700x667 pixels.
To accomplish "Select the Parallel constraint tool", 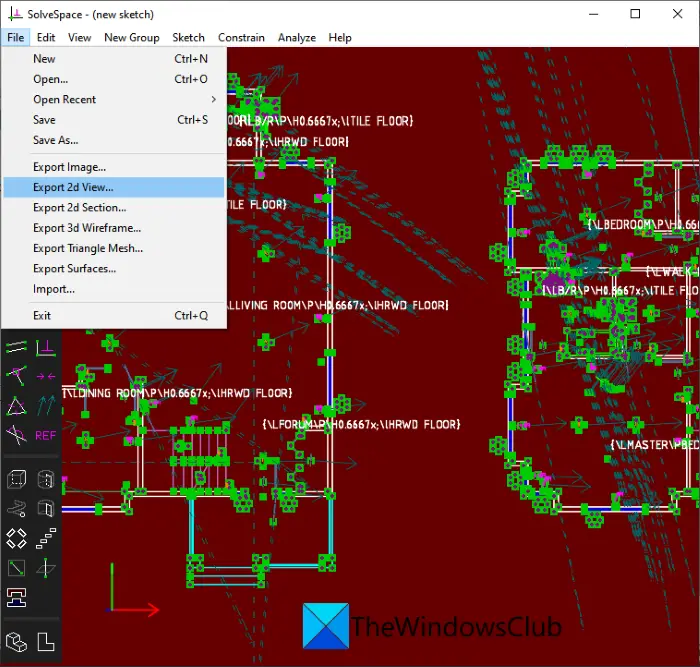I will [x=17, y=347].
